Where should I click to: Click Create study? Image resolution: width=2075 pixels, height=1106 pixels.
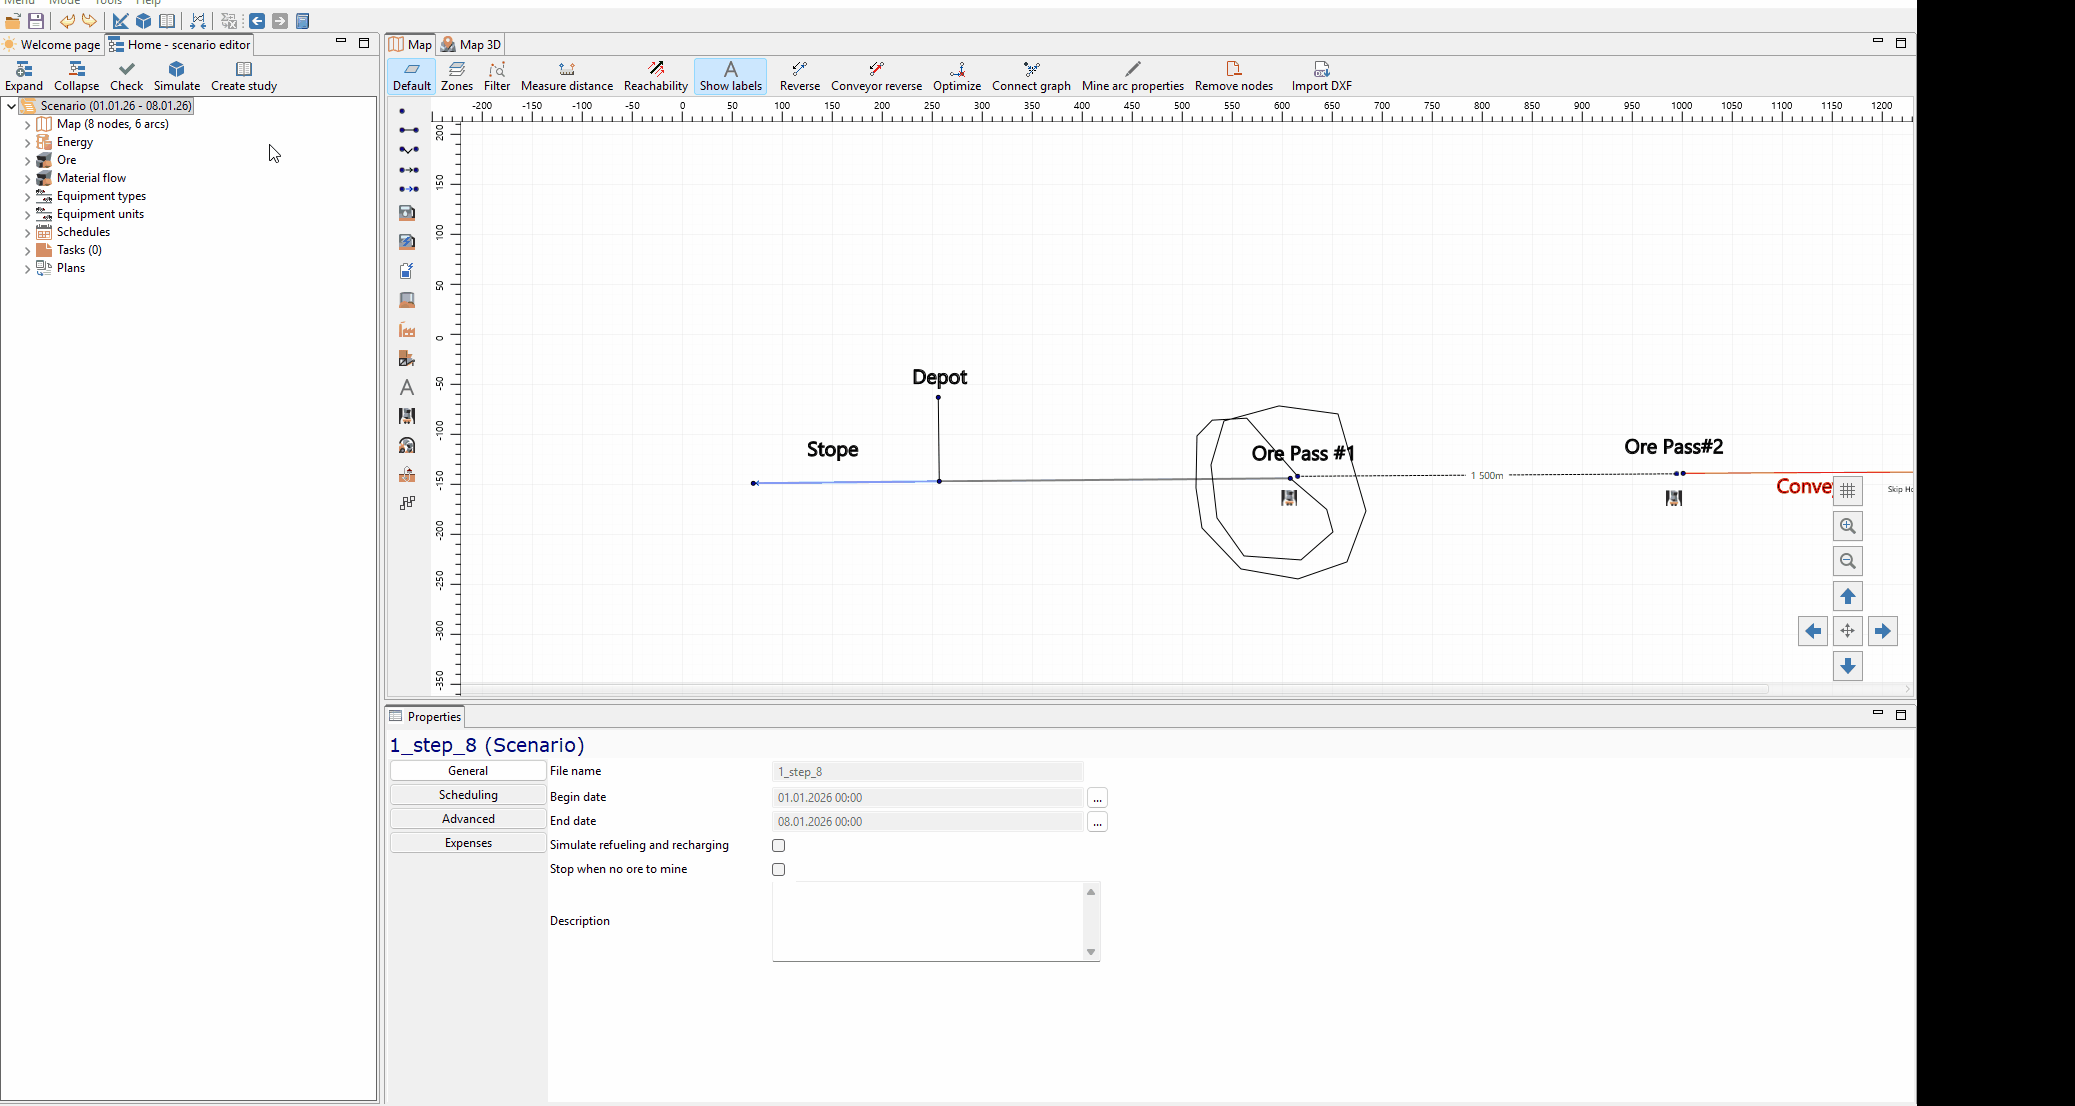[244, 76]
